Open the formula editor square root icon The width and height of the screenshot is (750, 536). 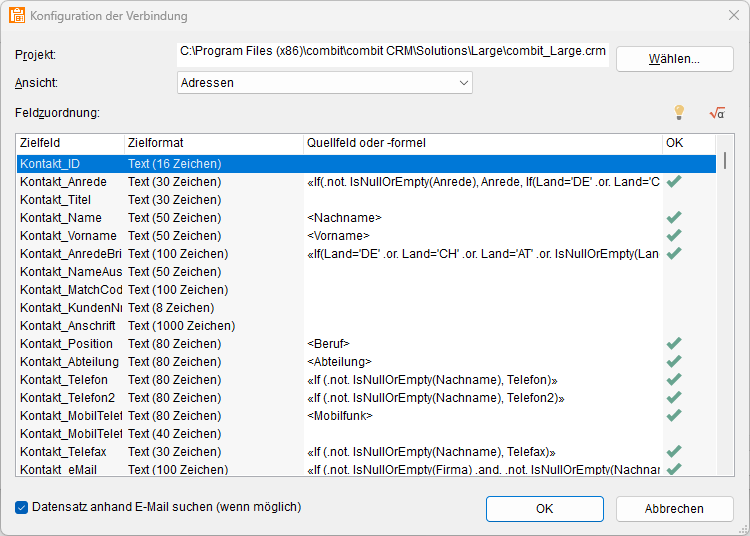coord(716,113)
